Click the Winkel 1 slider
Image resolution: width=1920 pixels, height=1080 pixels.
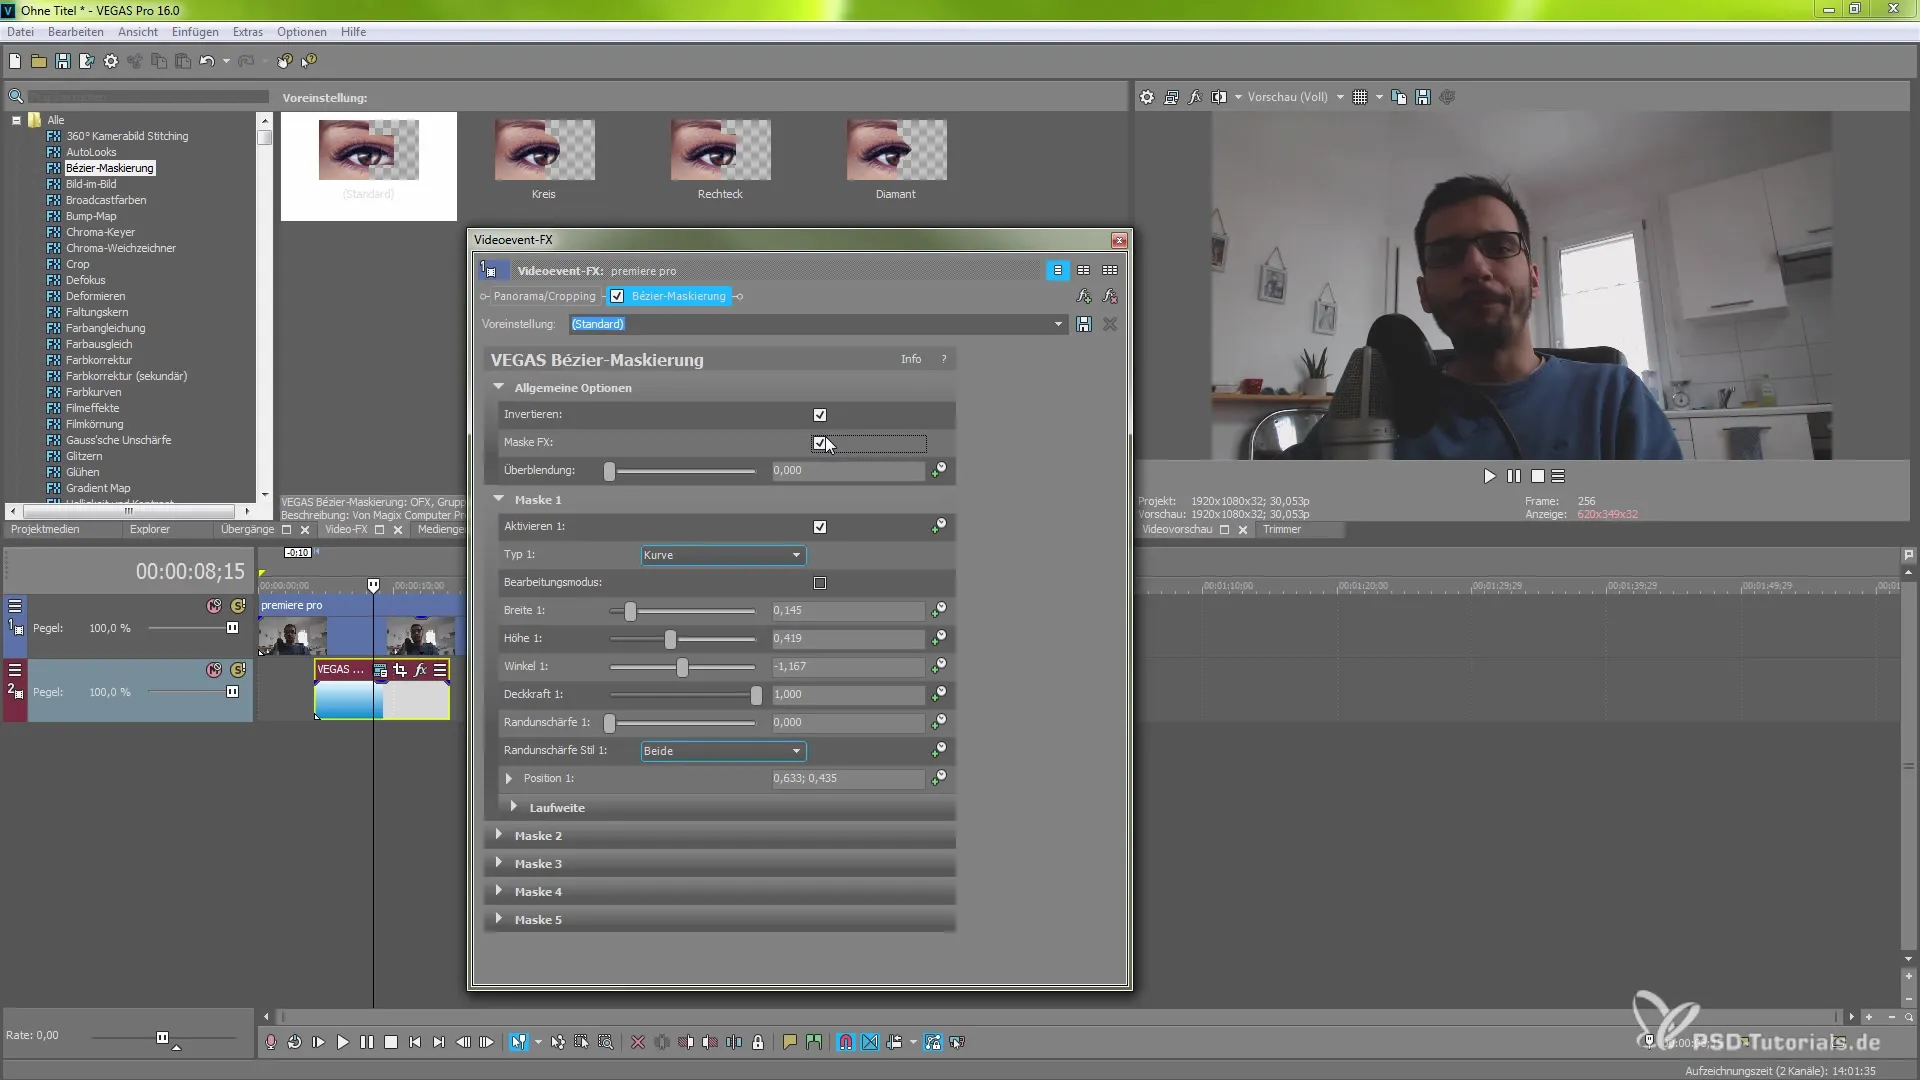[684, 666]
